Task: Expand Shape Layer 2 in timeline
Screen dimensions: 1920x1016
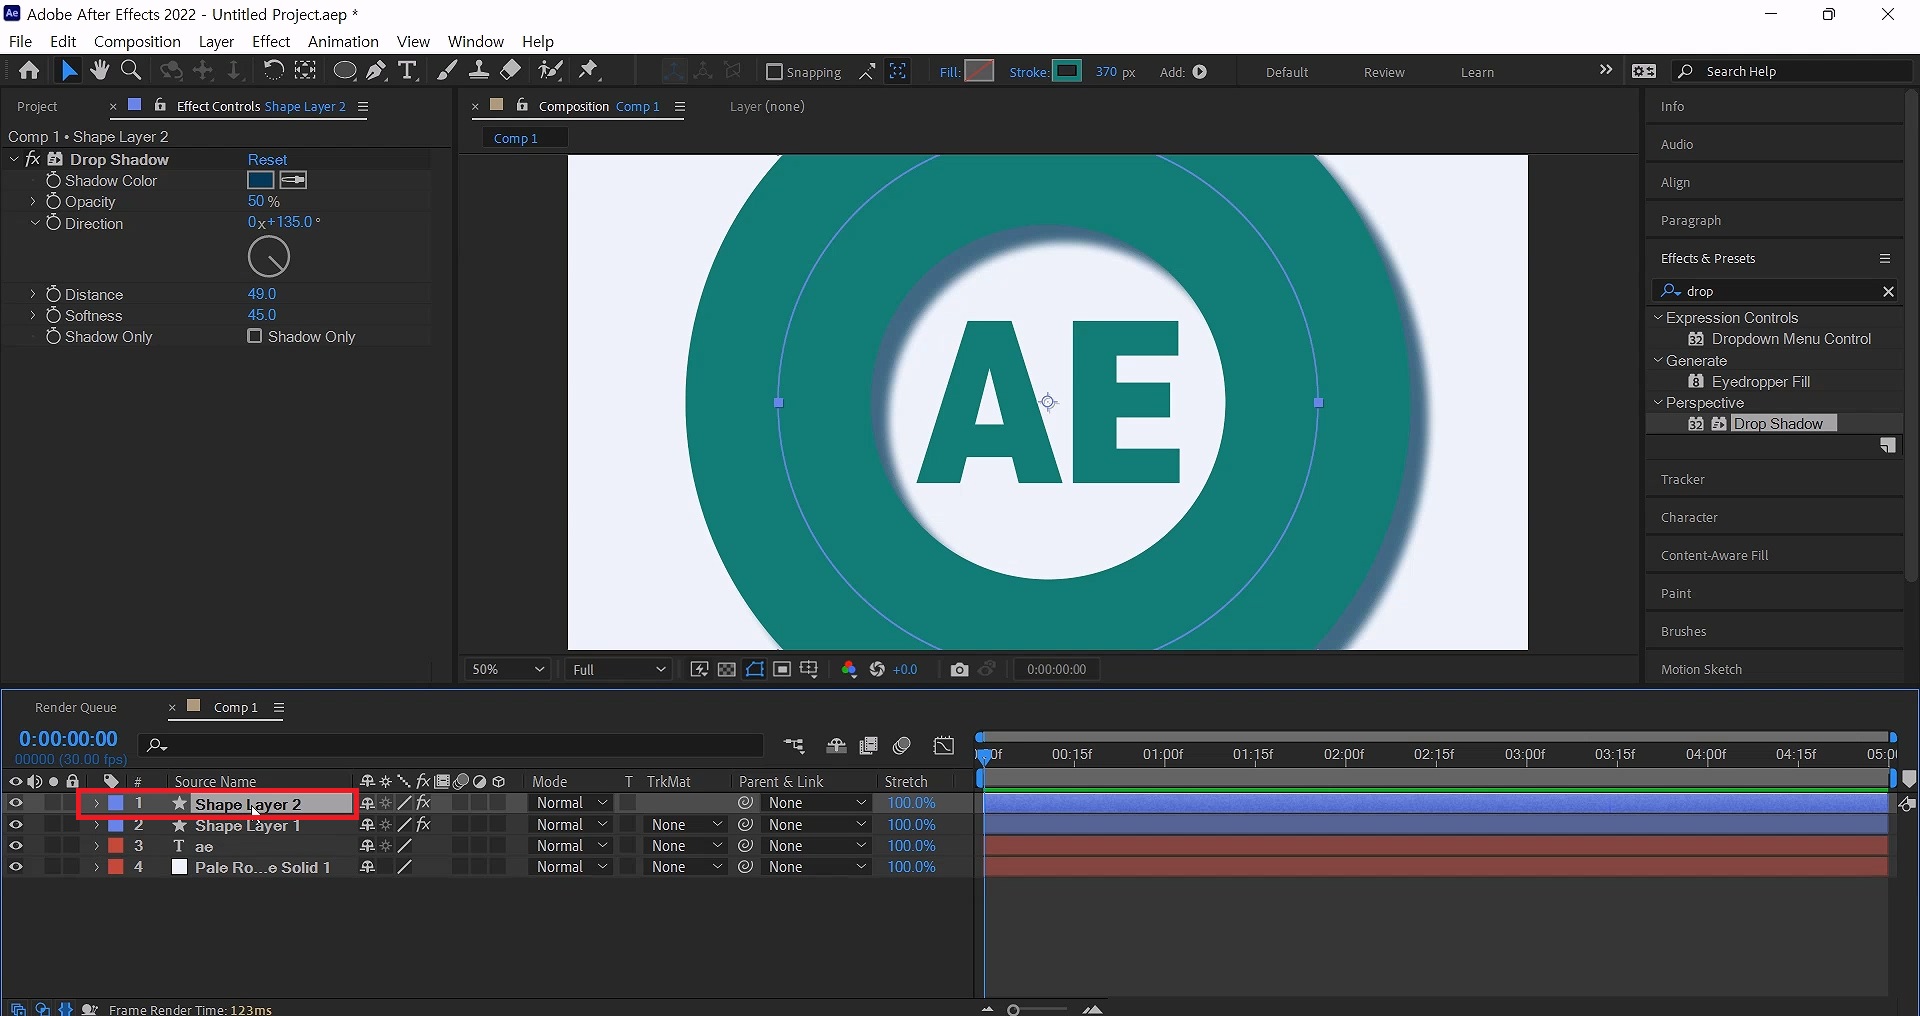Action: tap(96, 803)
